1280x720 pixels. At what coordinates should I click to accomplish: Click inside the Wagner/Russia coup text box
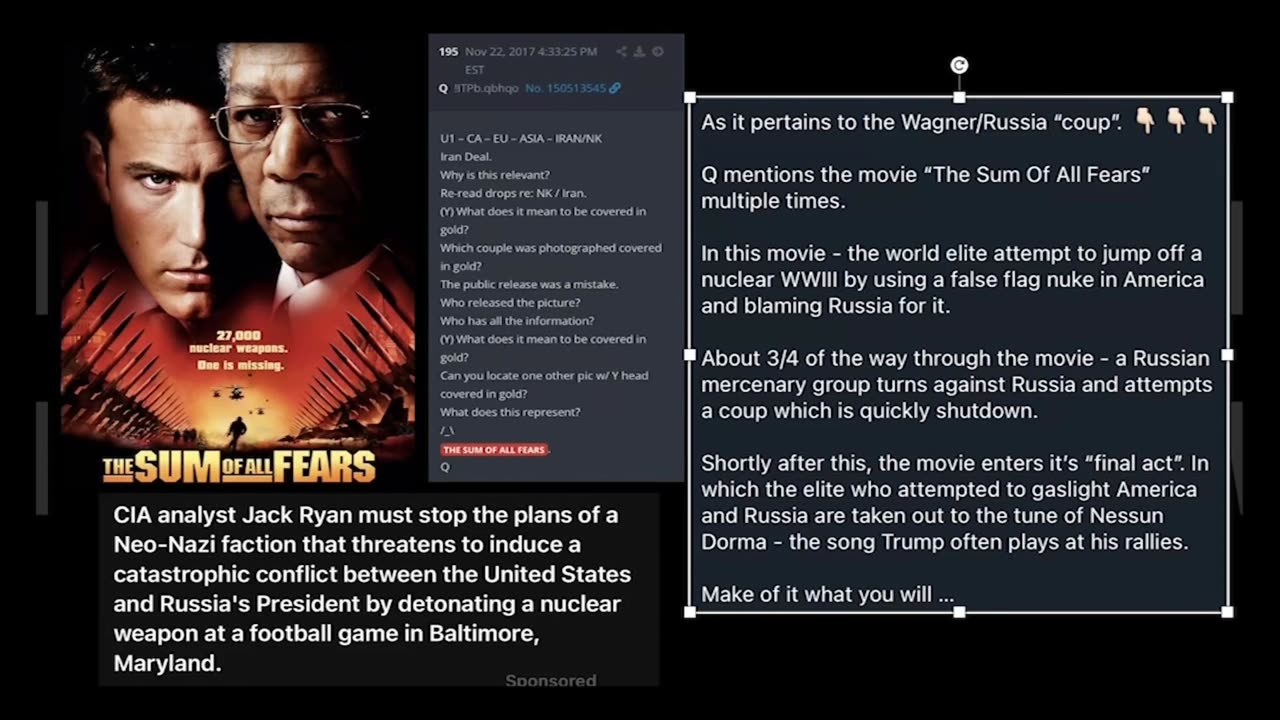[959, 354]
